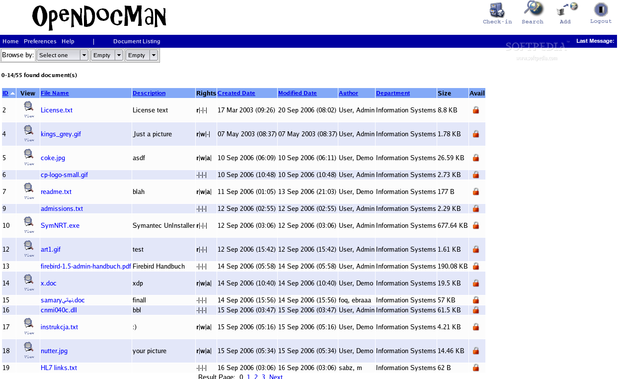Sort by Department column header
This screenshot has height=379, width=620.
coord(393,93)
